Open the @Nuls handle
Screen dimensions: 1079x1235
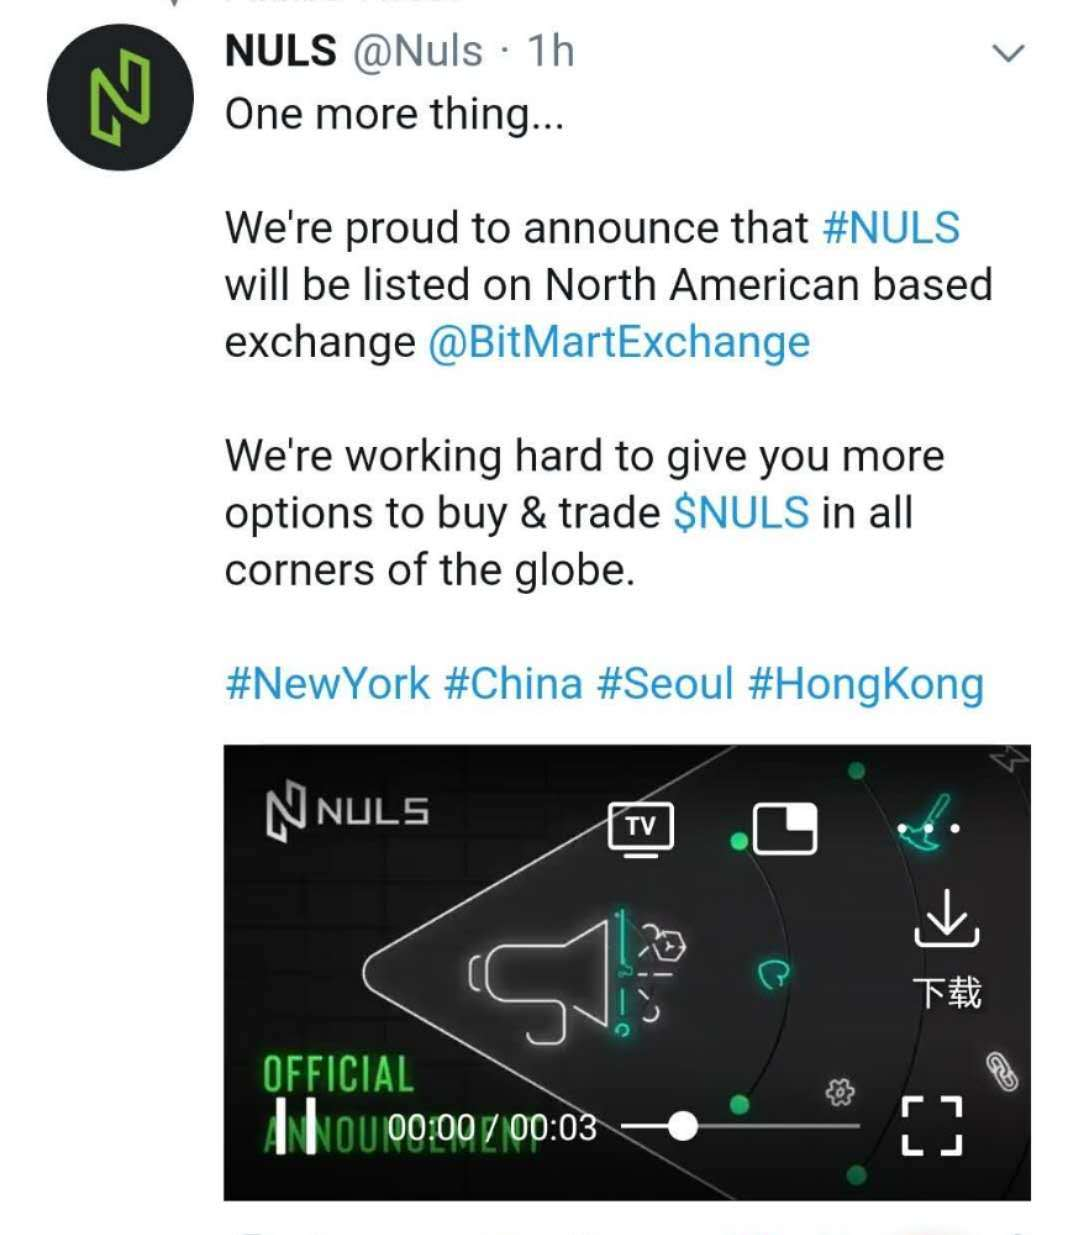[416, 50]
